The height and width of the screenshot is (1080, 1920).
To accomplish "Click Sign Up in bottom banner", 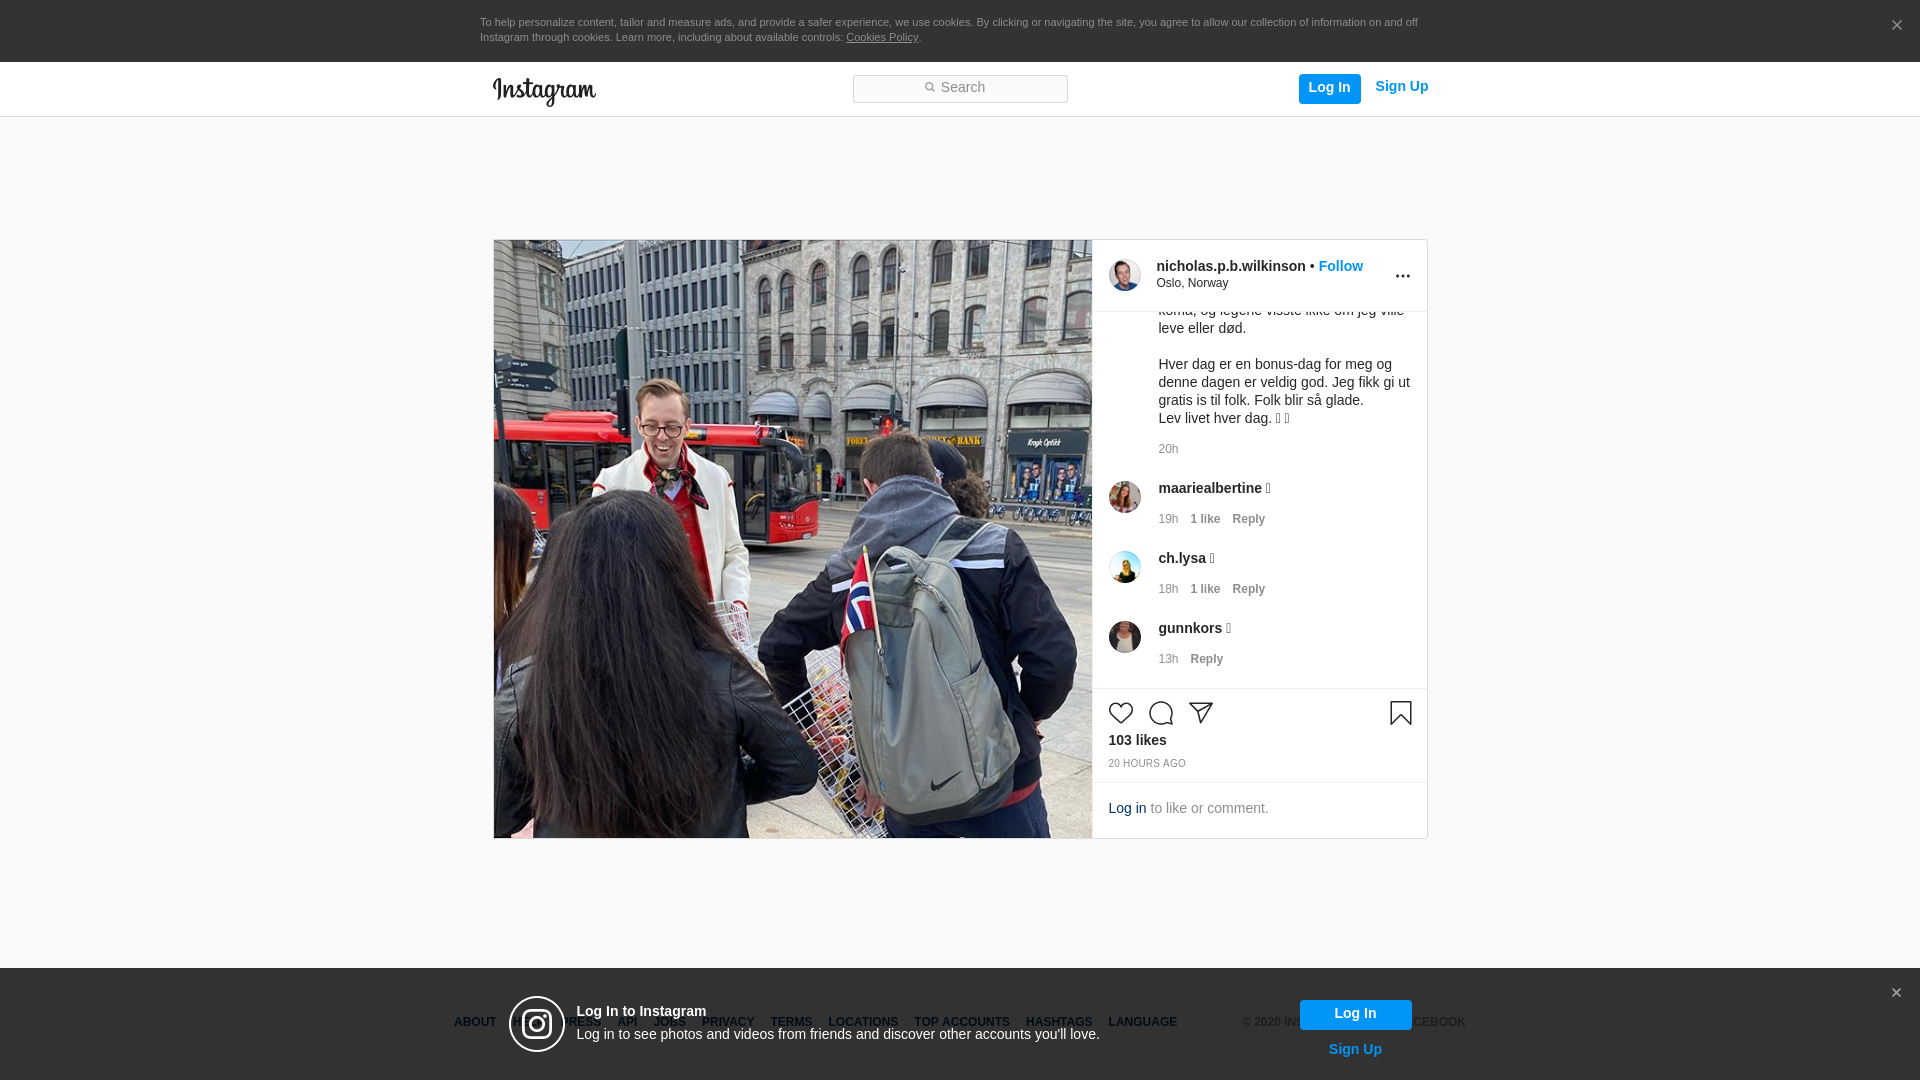I will [1355, 1049].
